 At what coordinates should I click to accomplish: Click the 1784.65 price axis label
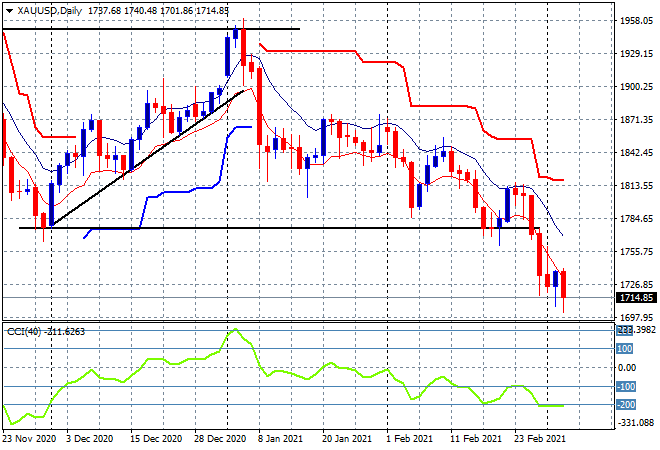point(636,218)
